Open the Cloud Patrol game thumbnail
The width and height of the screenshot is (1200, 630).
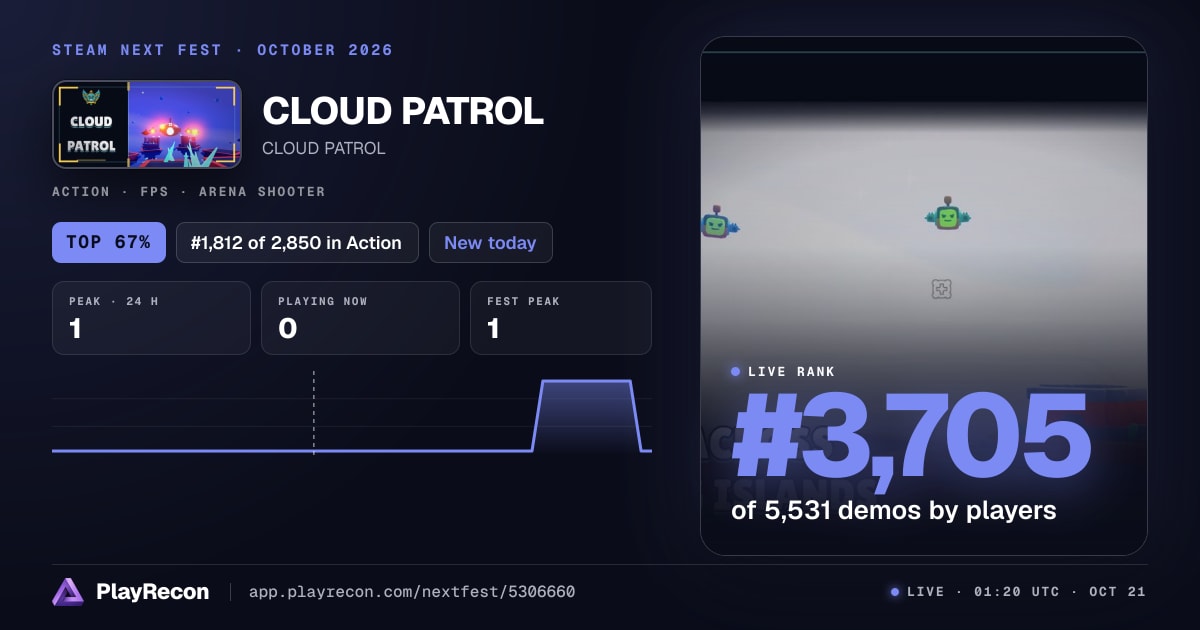147,124
